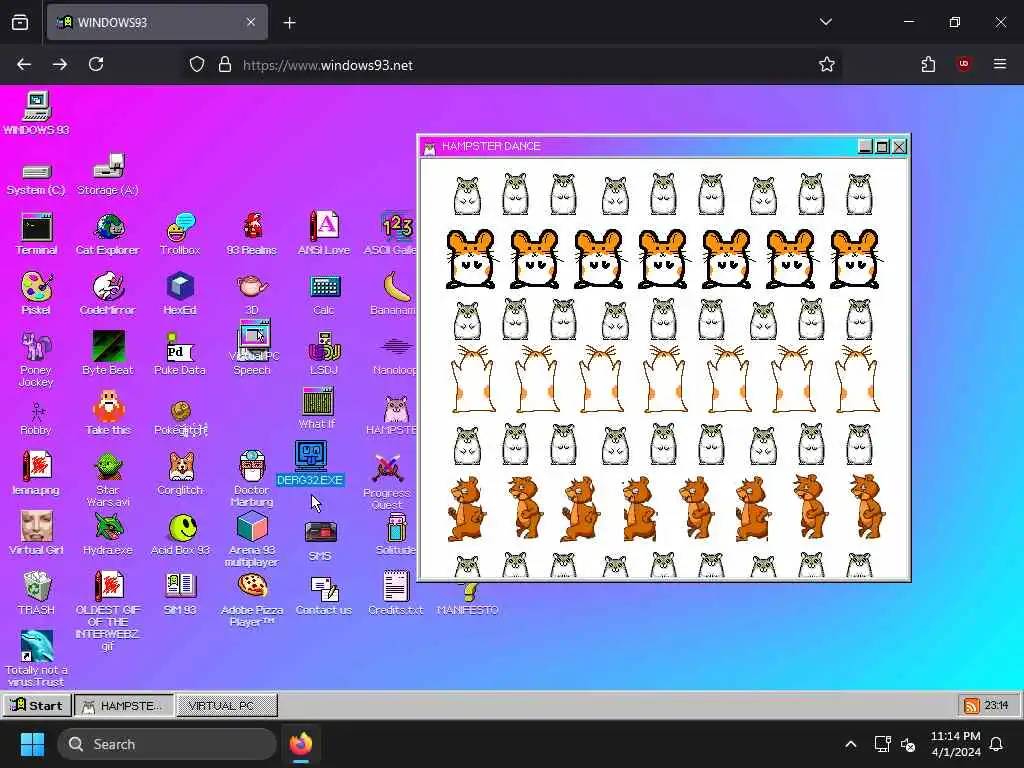Open Credits.txt file icon

tap(396, 594)
